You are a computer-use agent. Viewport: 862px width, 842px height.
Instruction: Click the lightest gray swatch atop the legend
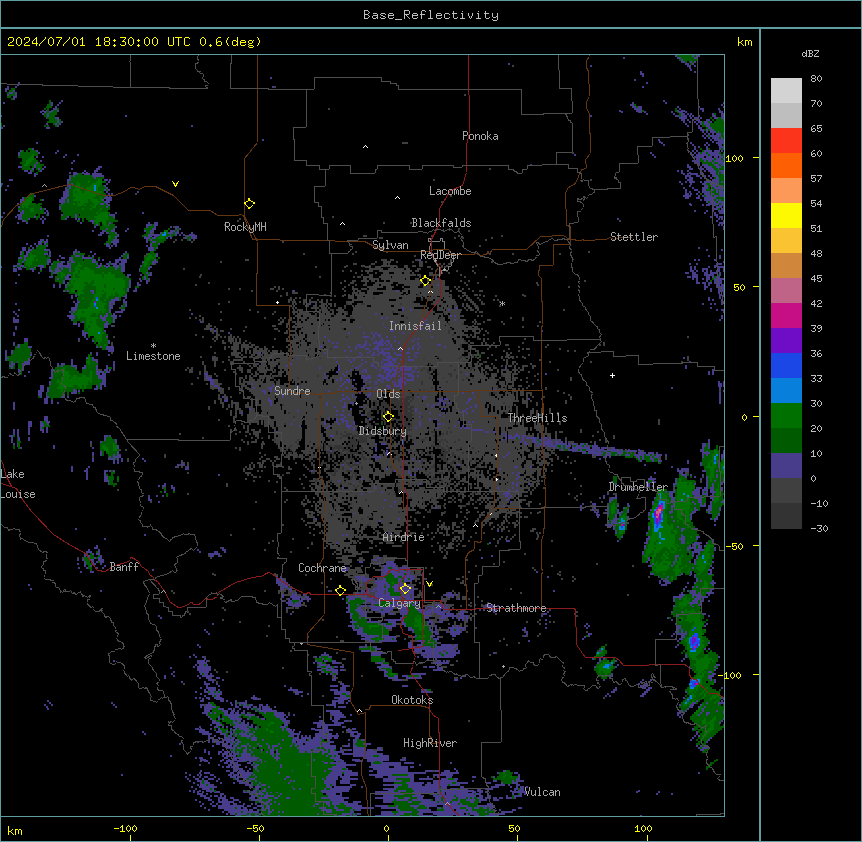pos(786,91)
